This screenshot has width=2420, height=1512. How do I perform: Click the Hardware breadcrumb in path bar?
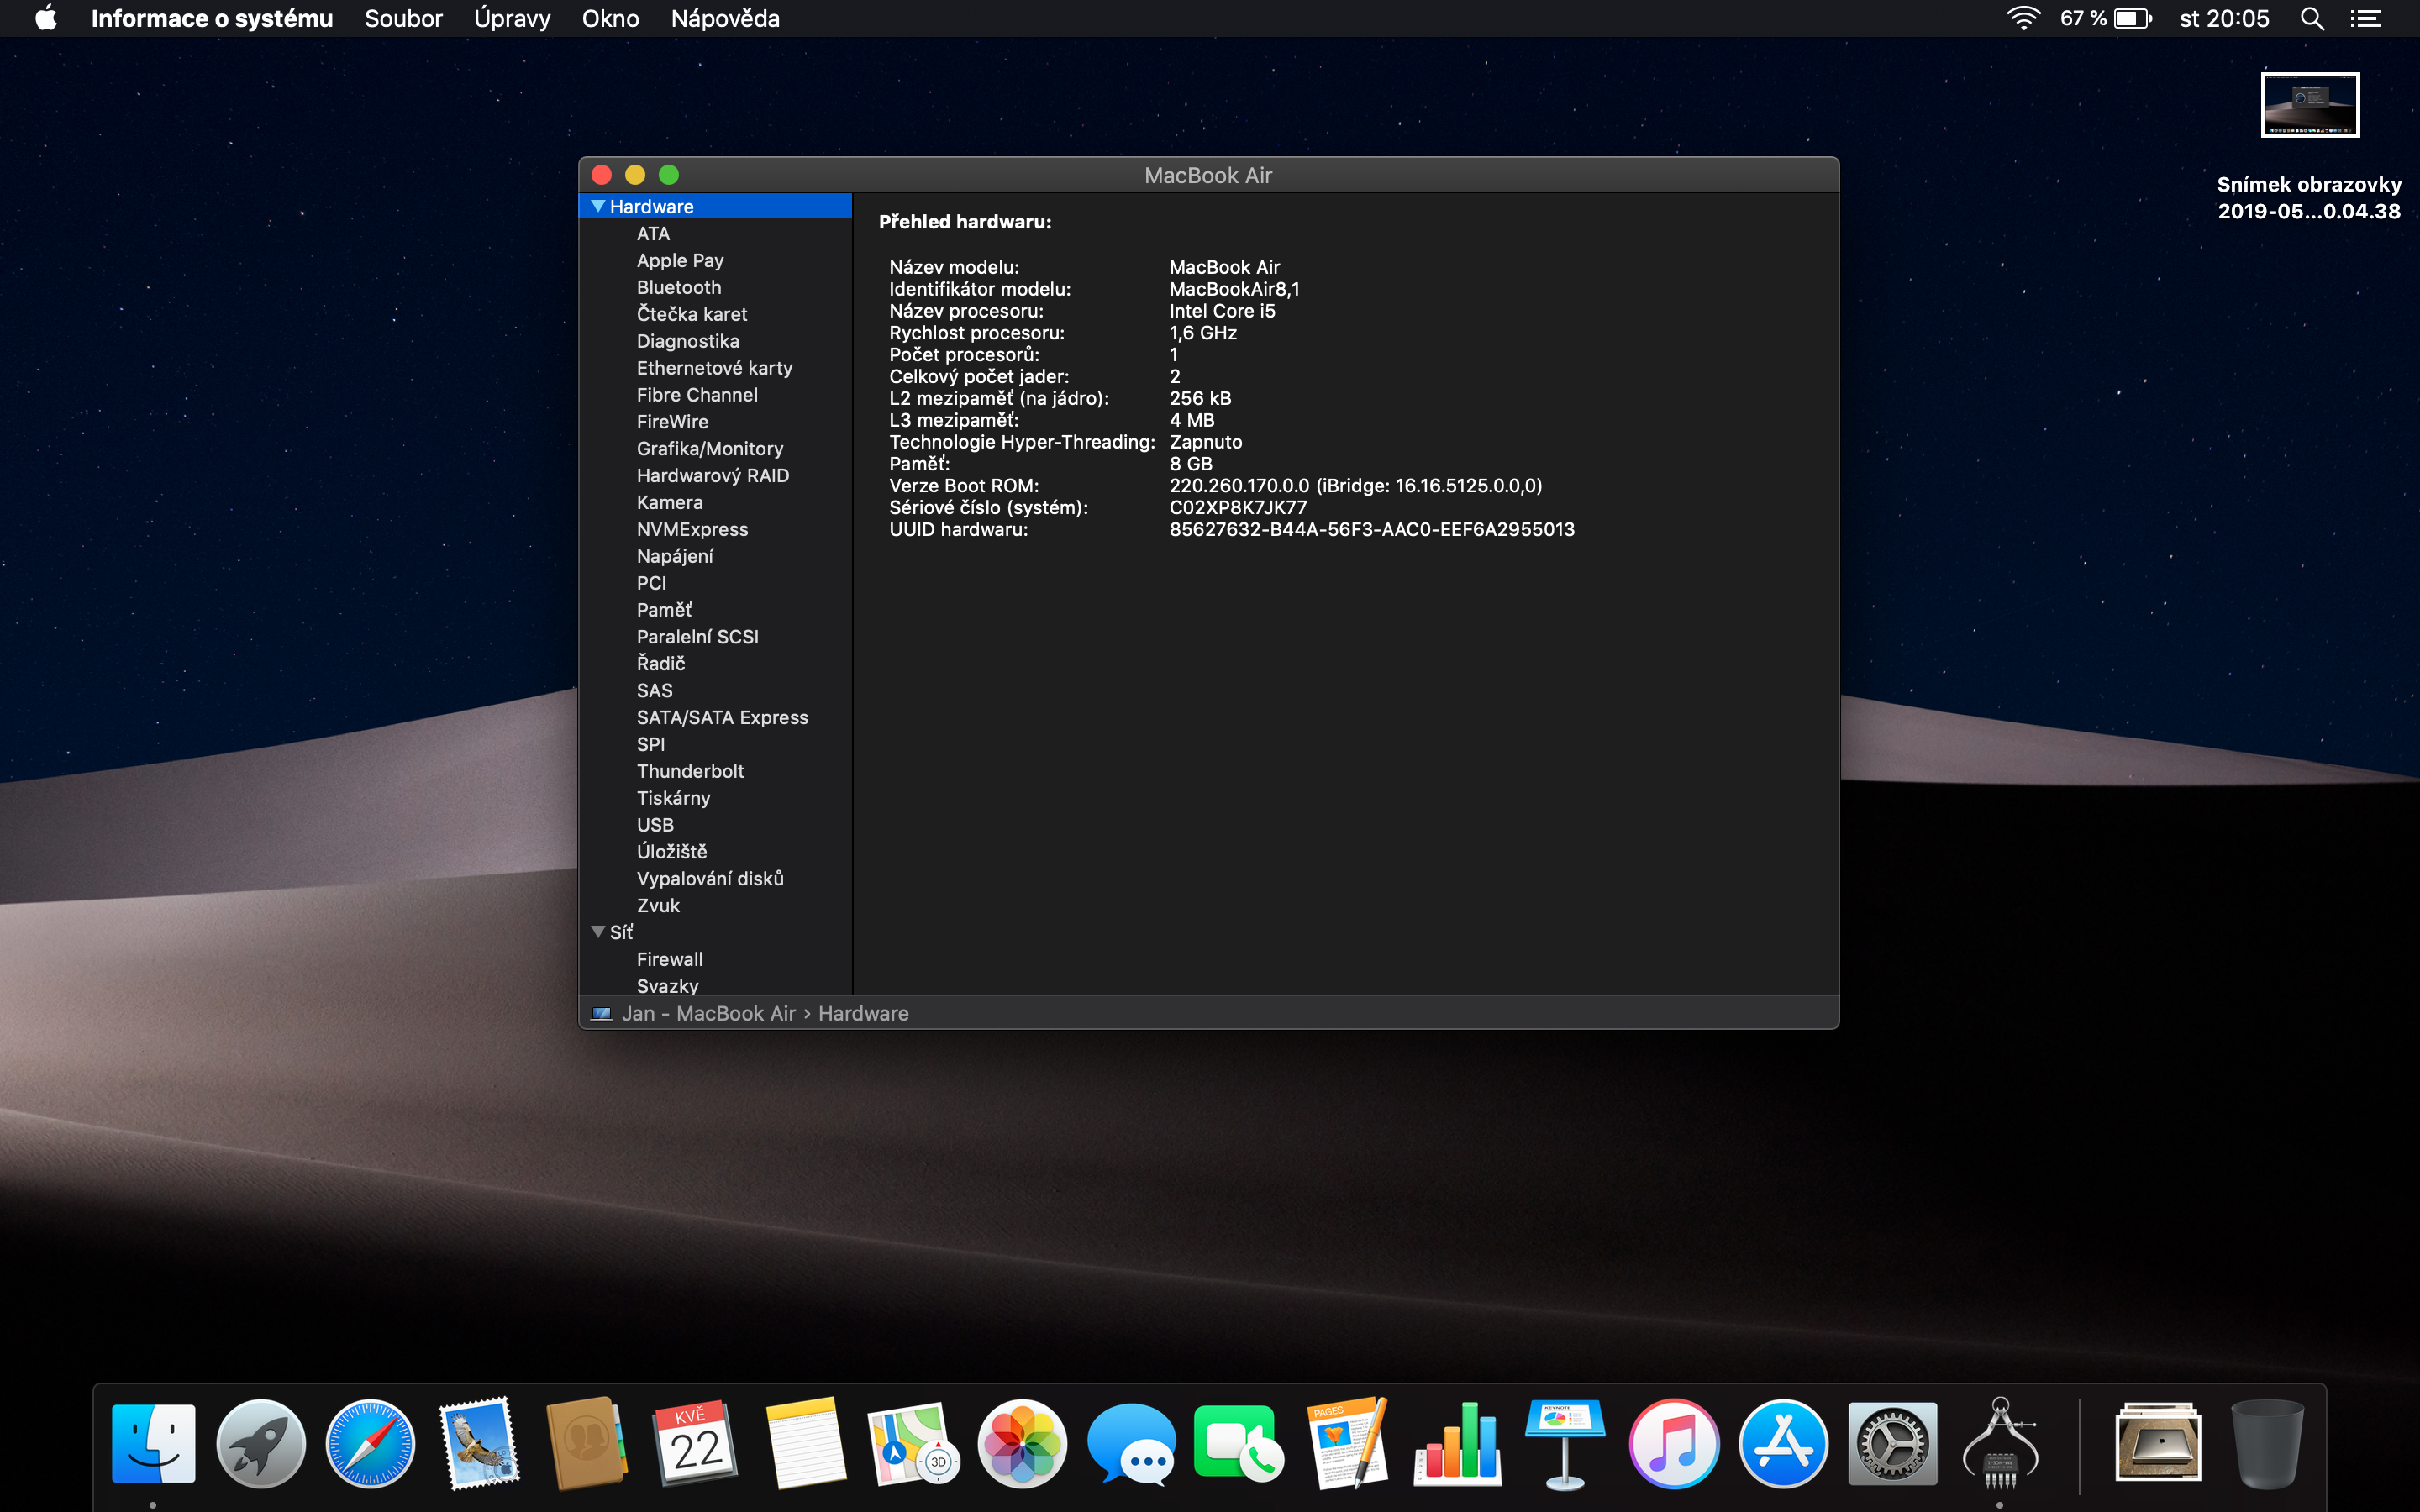[863, 1013]
